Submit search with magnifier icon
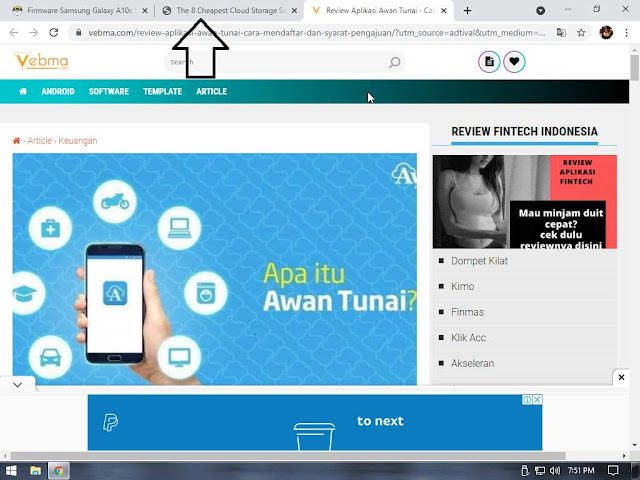Viewport: 640px width, 480px height. click(394, 62)
